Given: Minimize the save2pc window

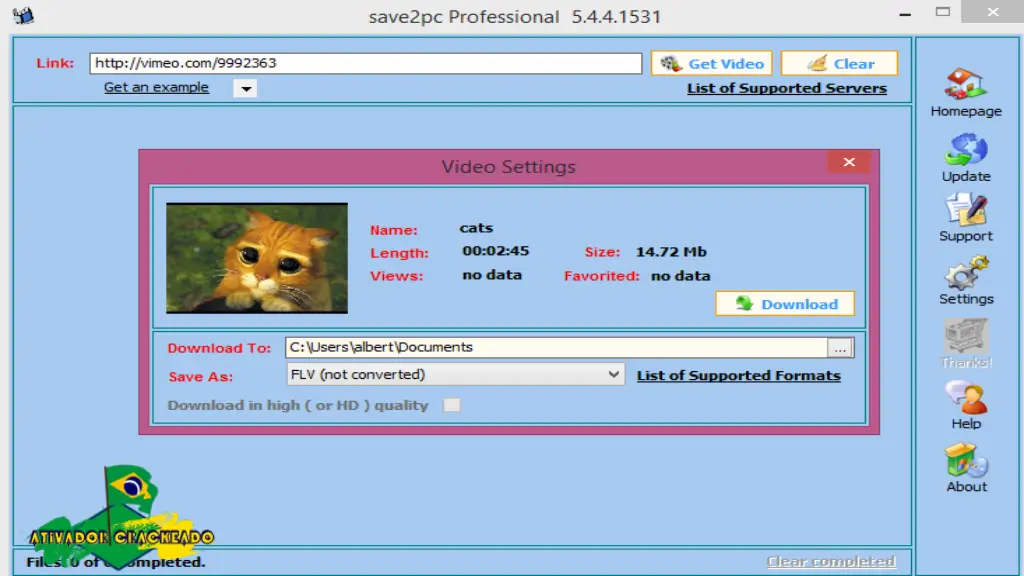Looking at the screenshot, I should (x=905, y=13).
